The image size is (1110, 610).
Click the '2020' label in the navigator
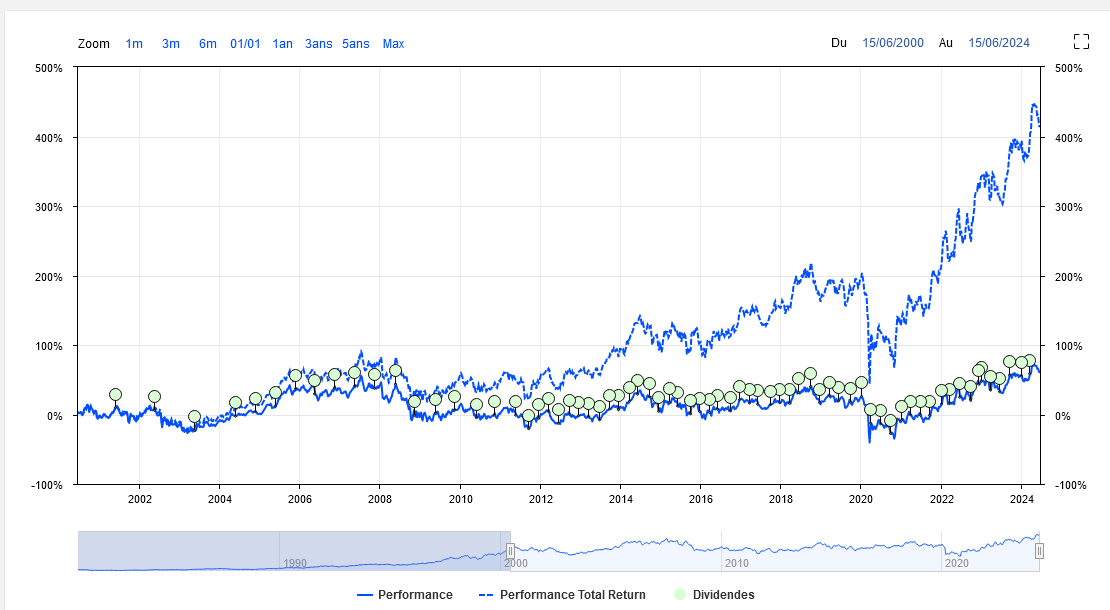click(x=956, y=563)
